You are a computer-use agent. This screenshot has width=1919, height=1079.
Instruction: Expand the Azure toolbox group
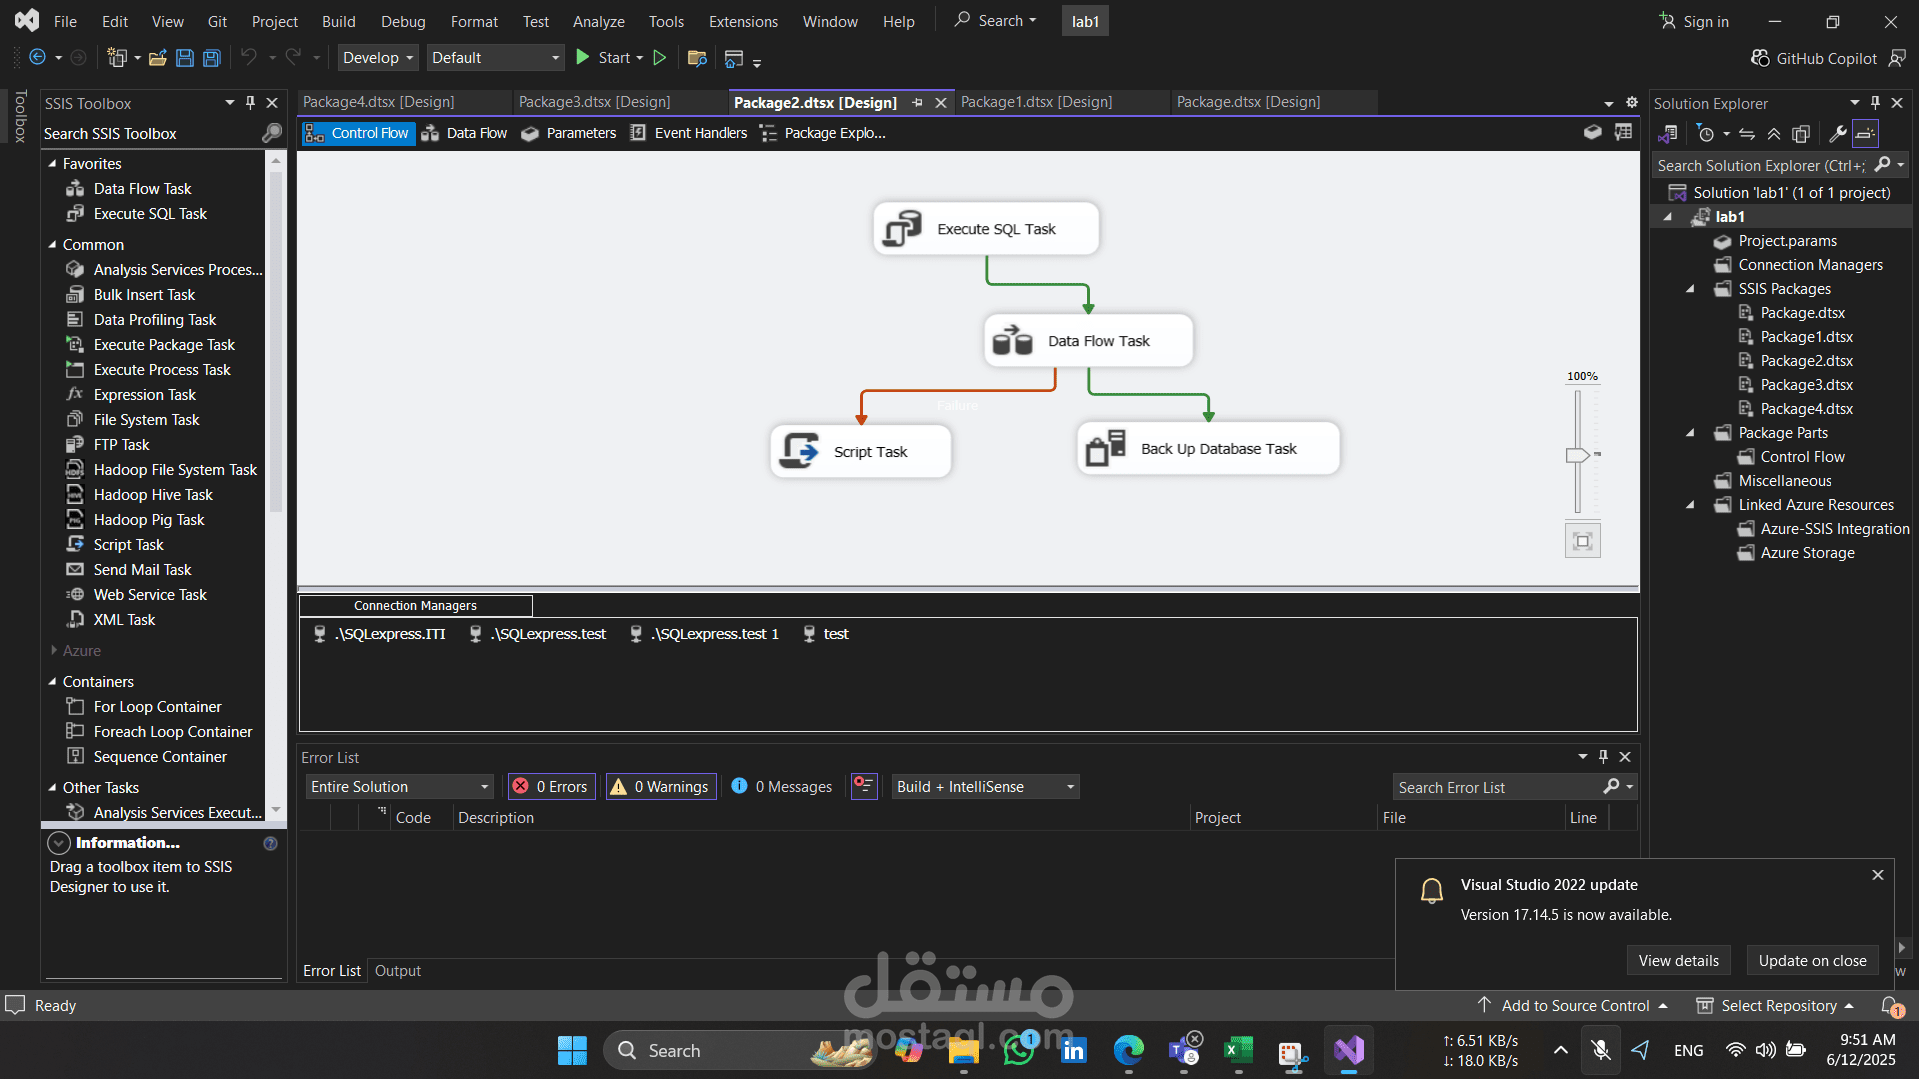tap(52, 650)
